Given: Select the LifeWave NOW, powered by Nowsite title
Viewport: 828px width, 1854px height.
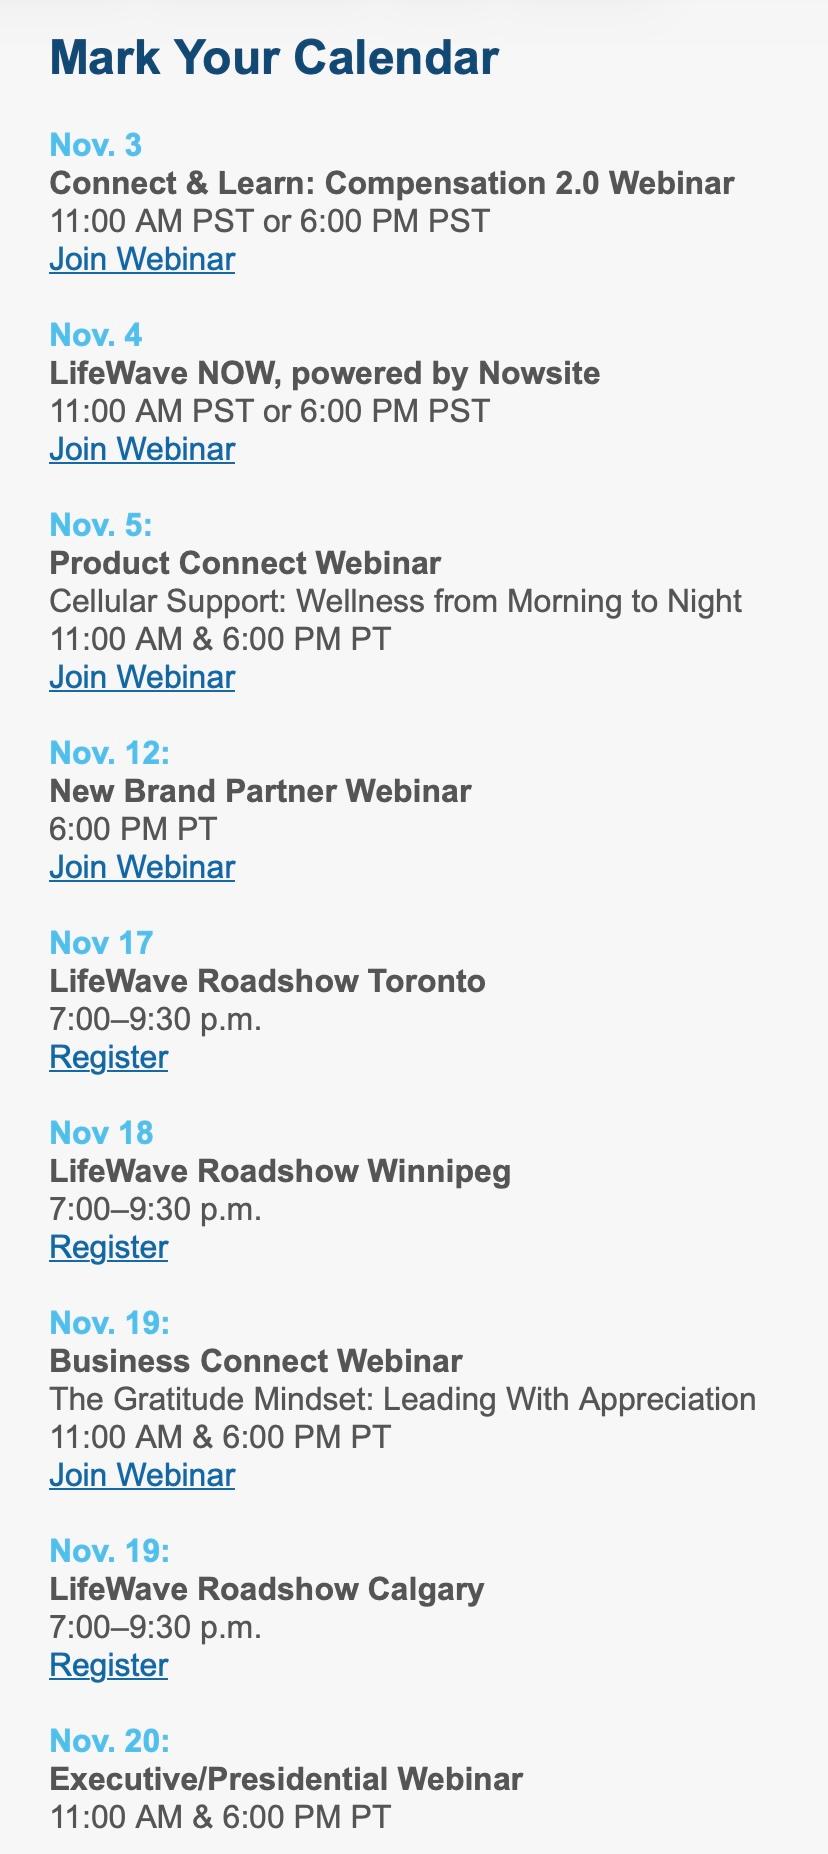Looking at the screenshot, I should click(x=325, y=373).
